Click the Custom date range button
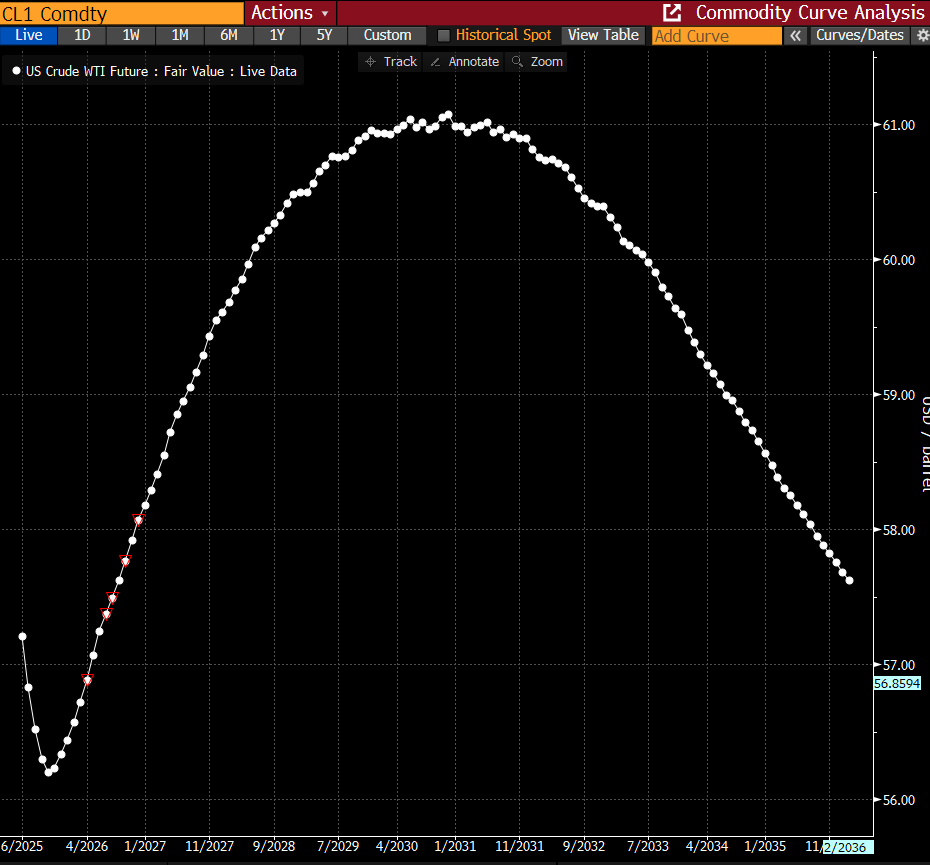 [387, 35]
